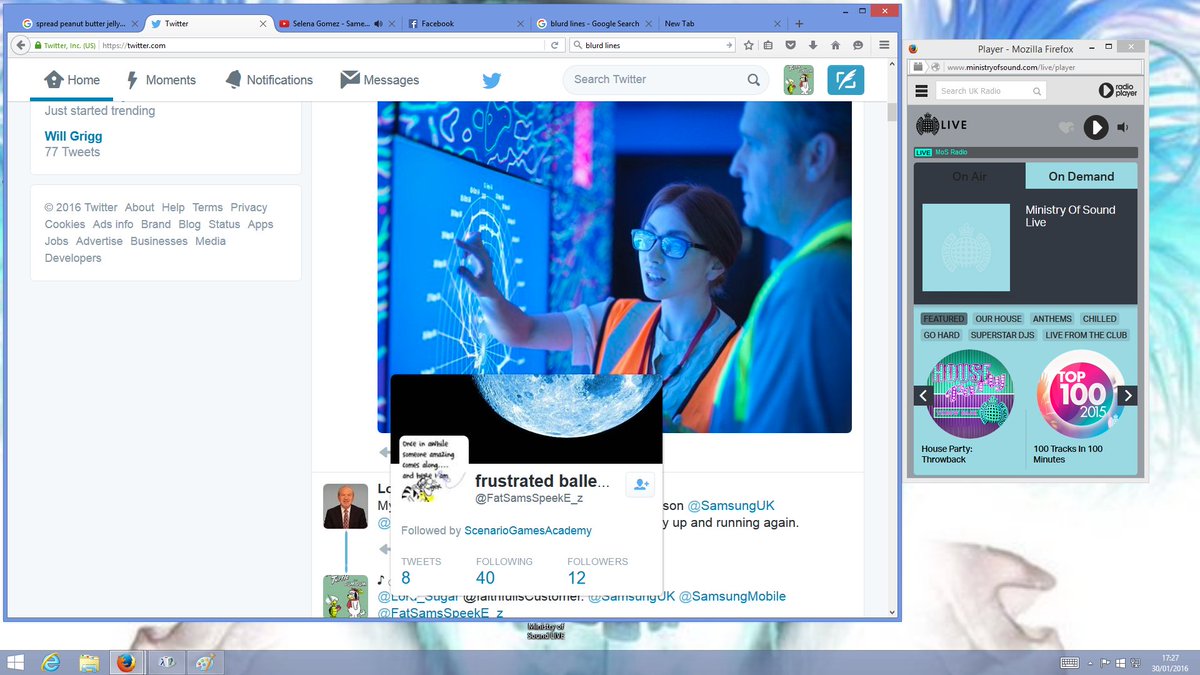The height and width of the screenshot is (675, 1200).
Task: Switch to the On Demand tab
Action: click(1081, 176)
